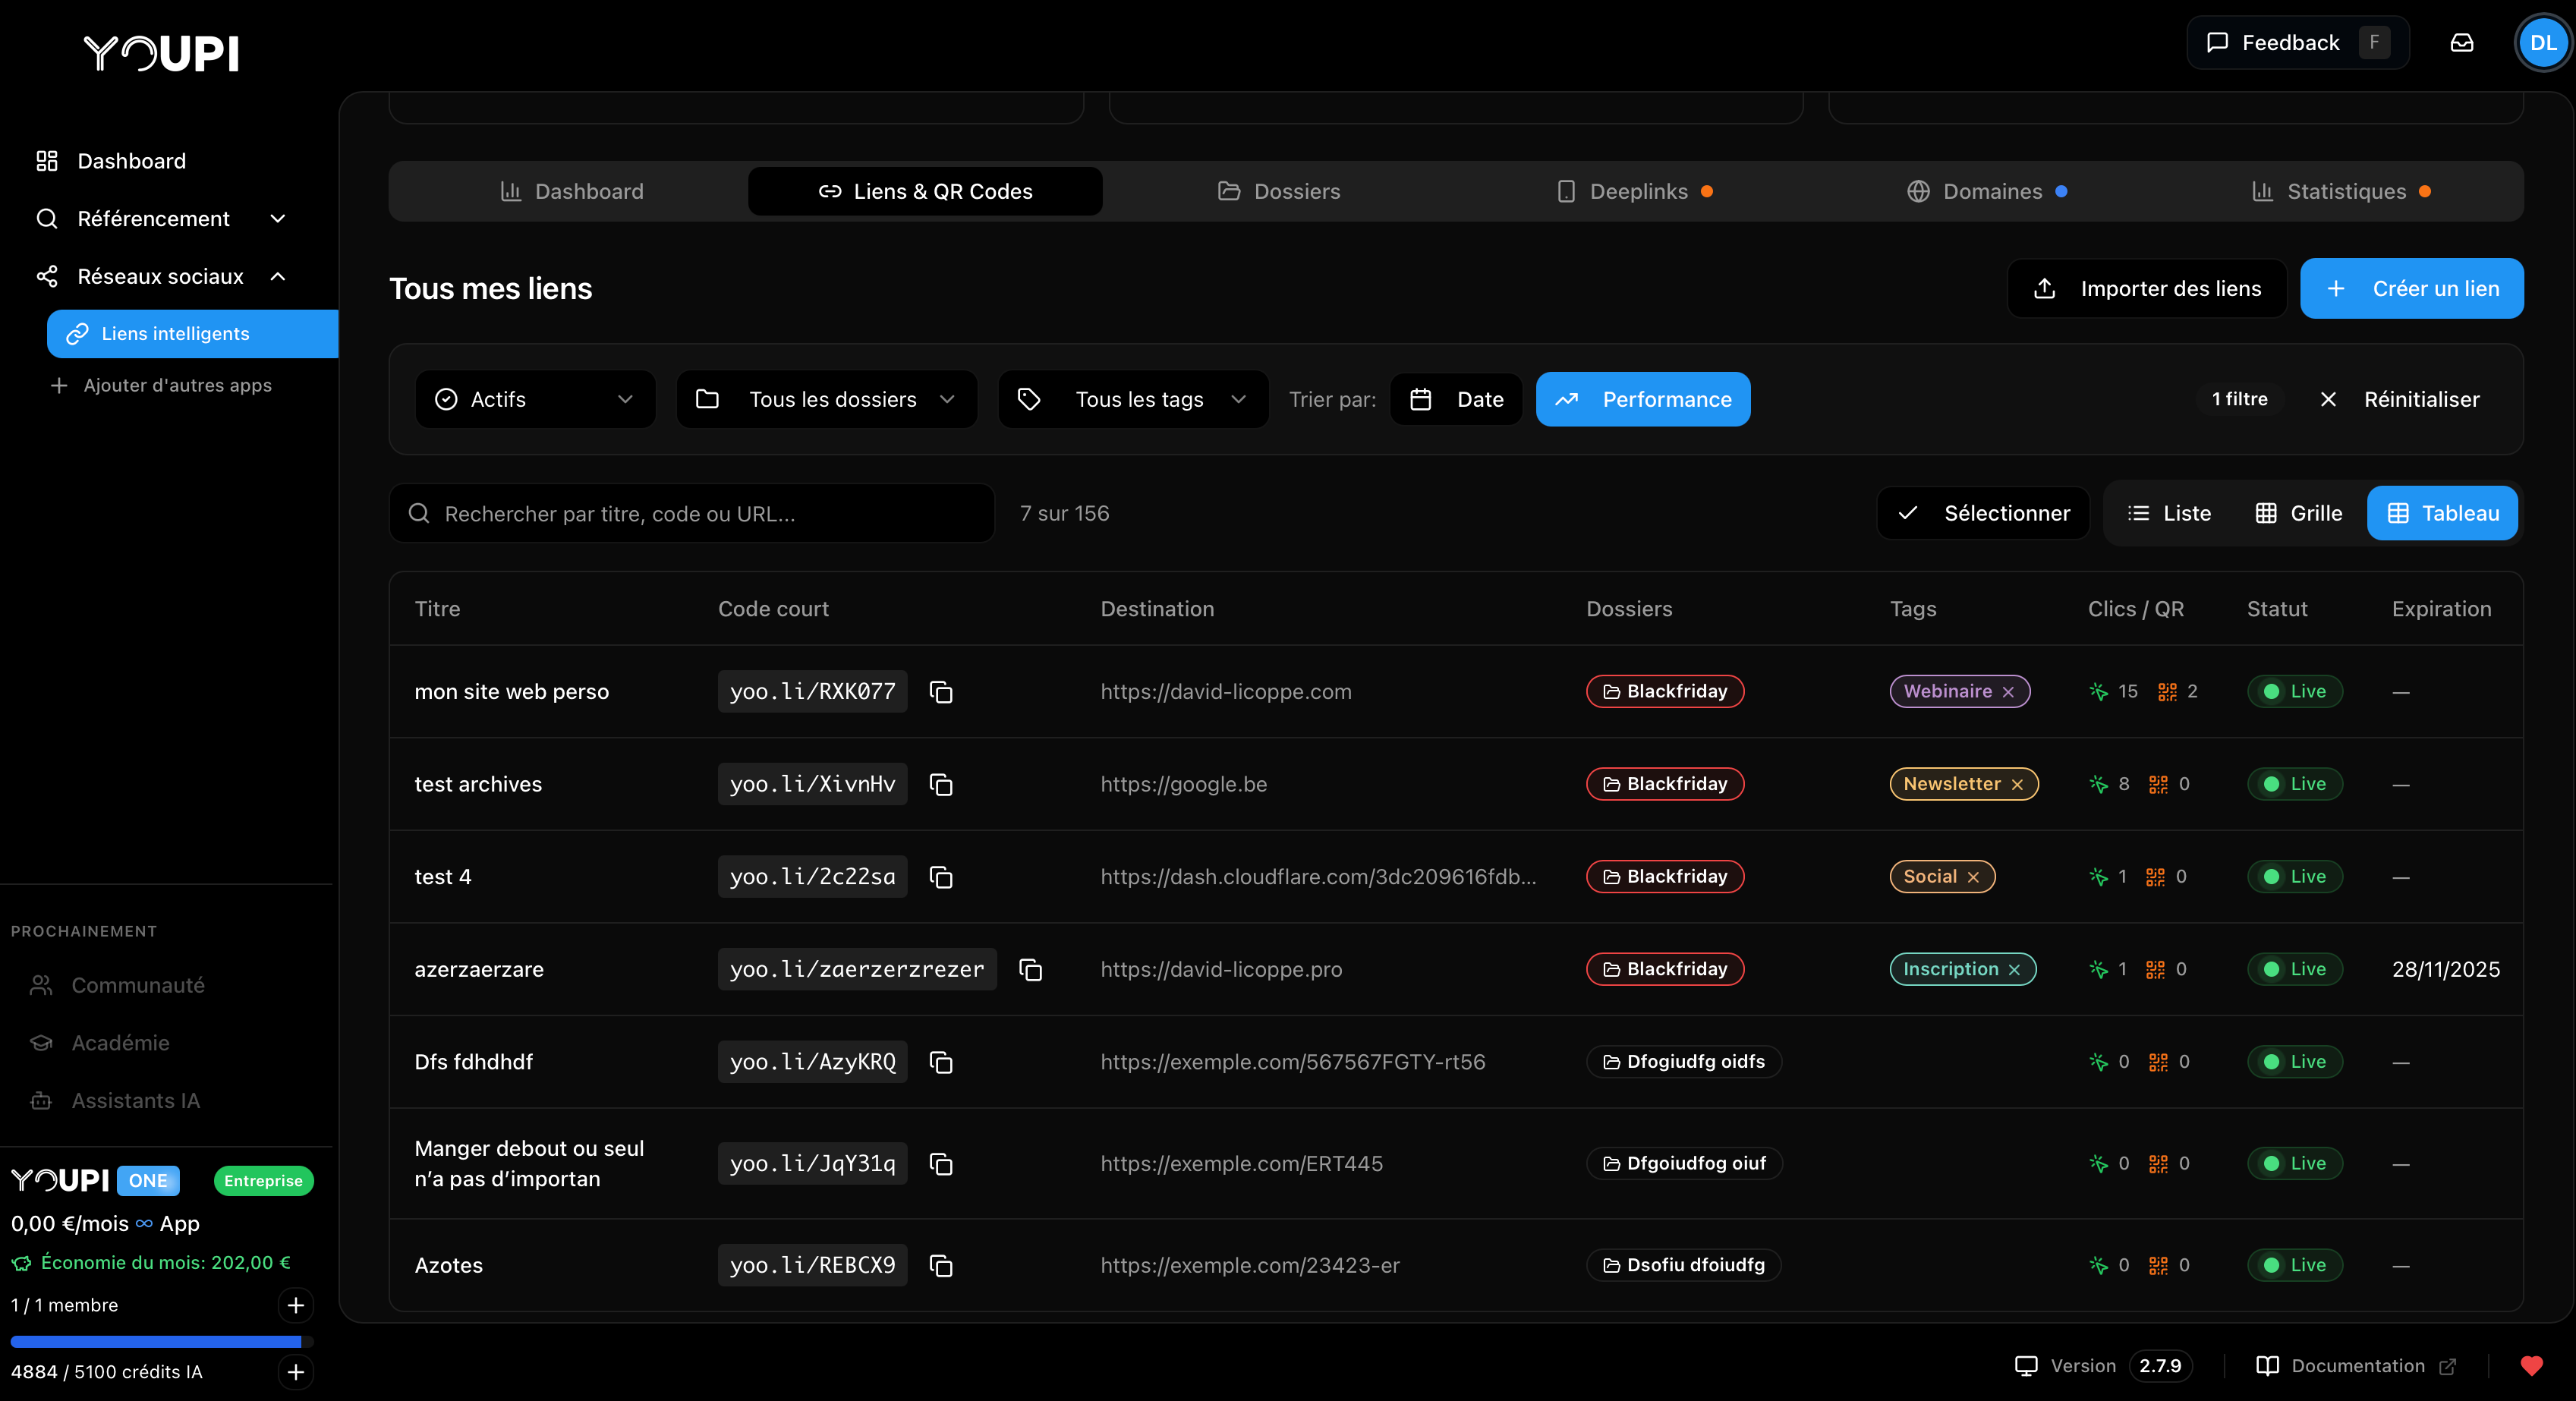Switch to Grille view
Image resolution: width=2576 pixels, height=1401 pixels.
[2299, 513]
